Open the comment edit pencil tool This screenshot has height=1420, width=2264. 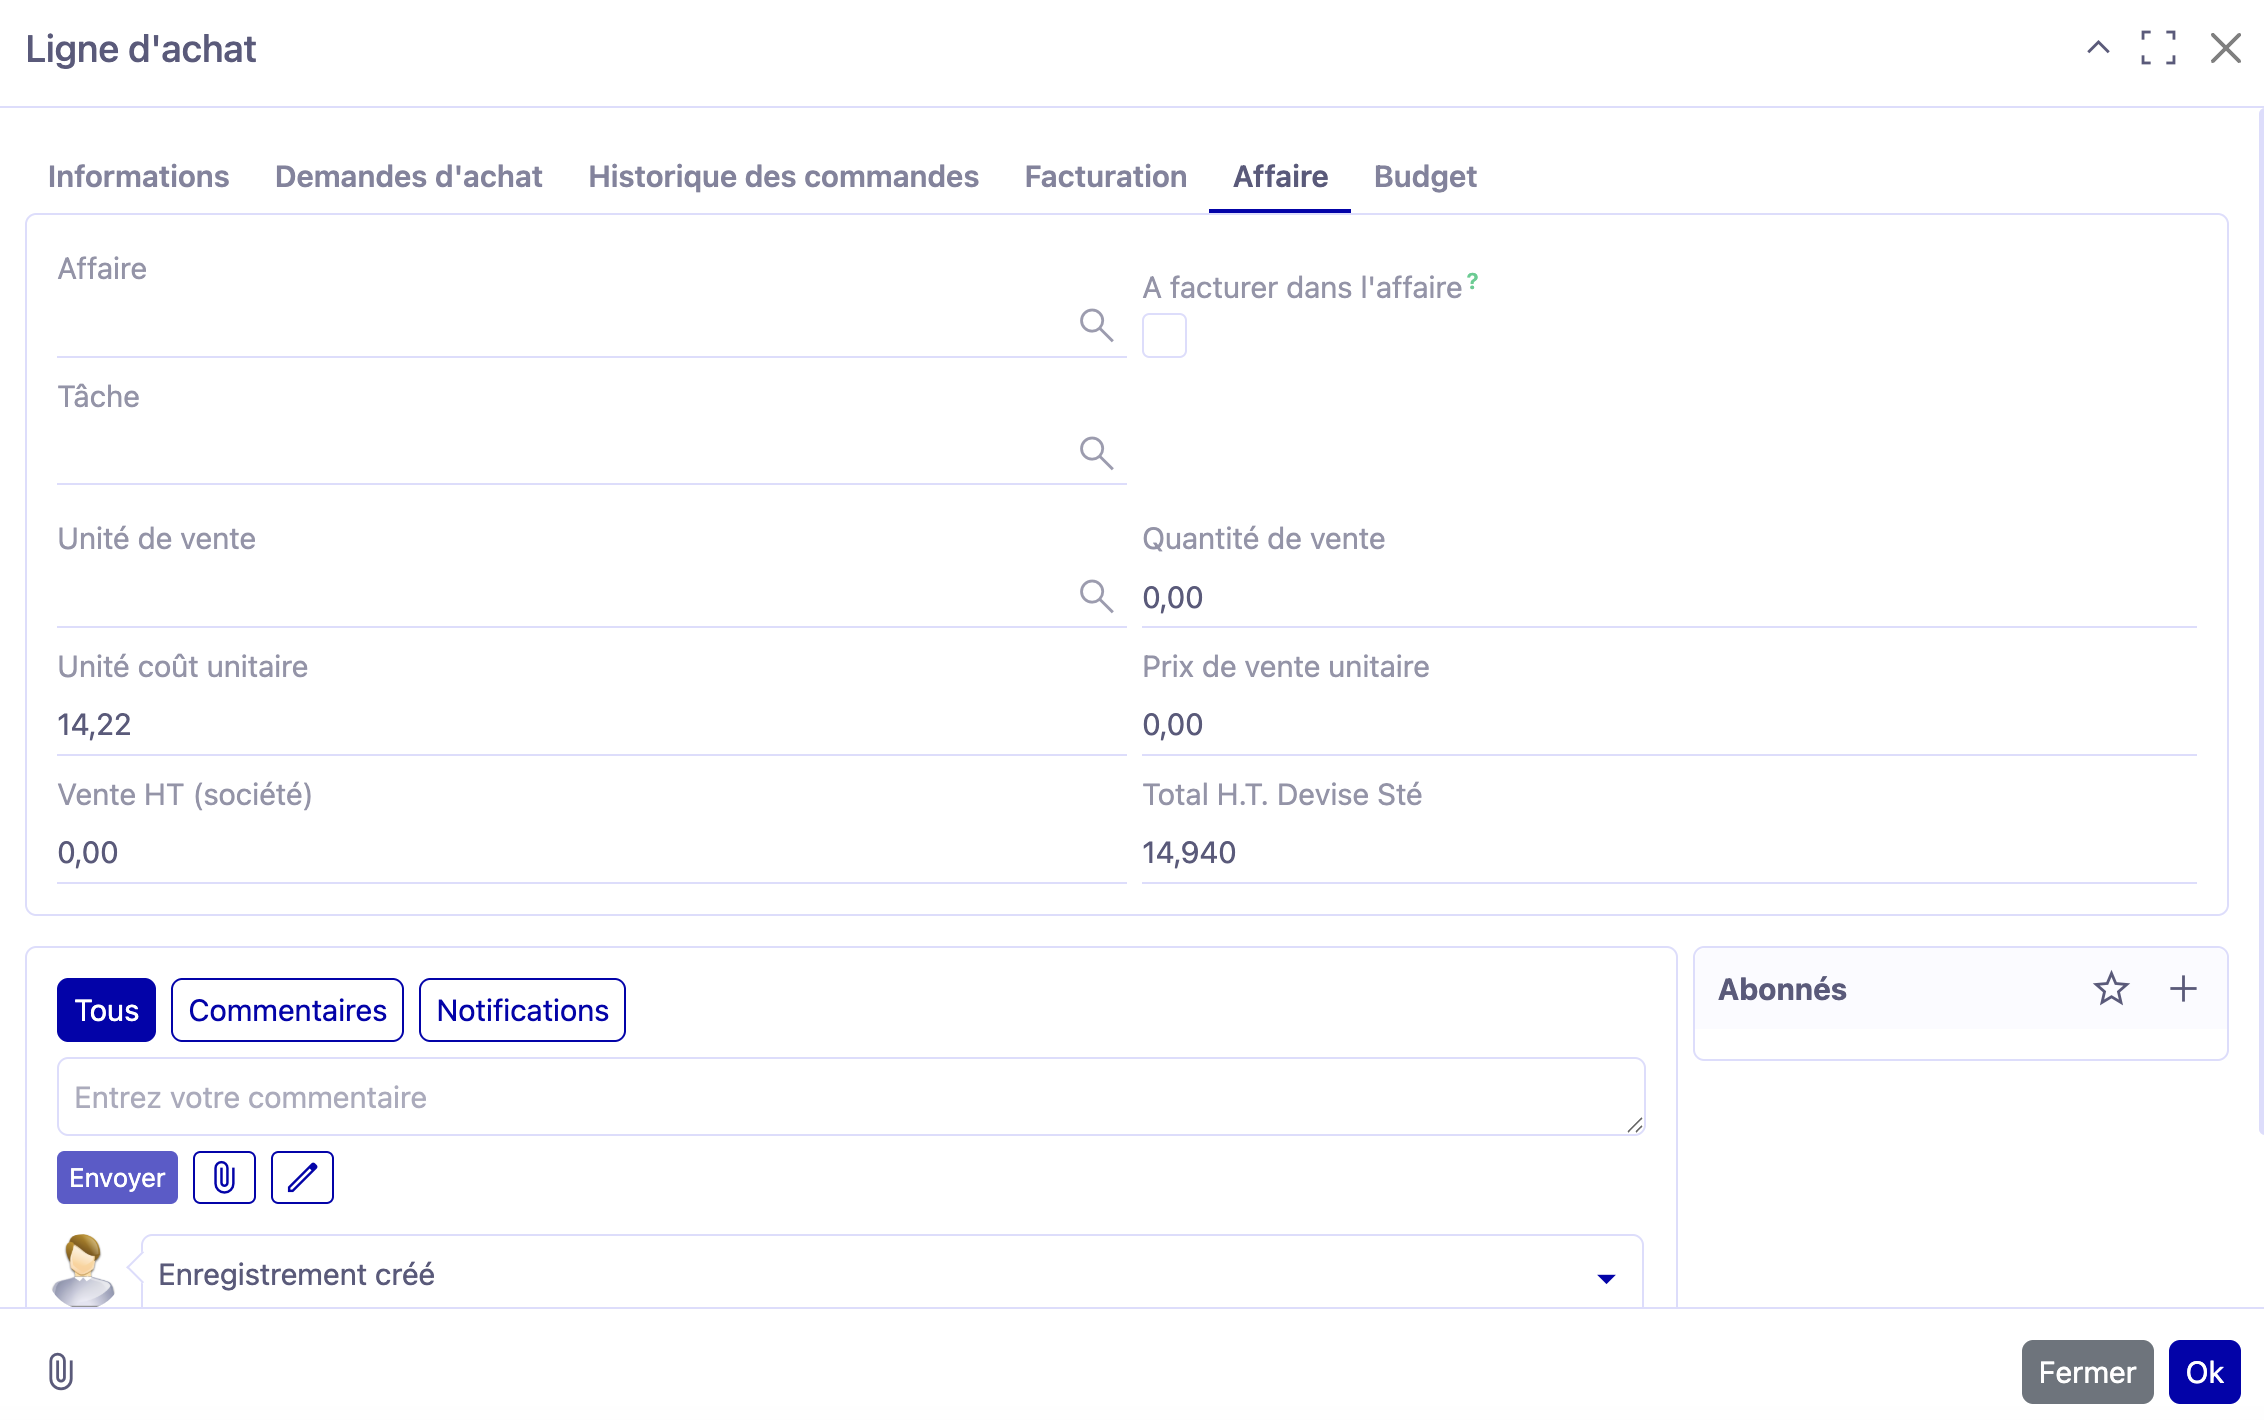[302, 1177]
